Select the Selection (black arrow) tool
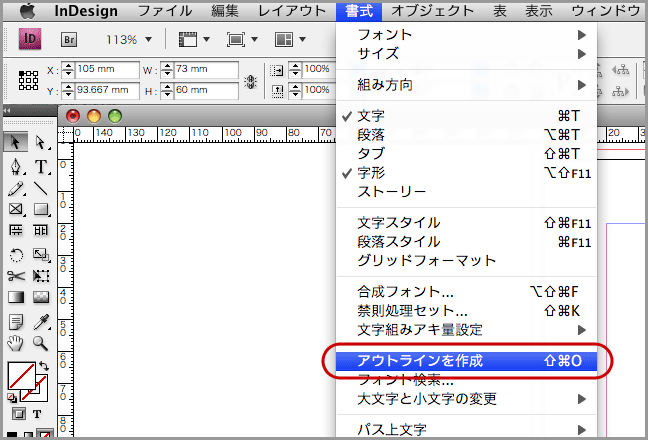The width and height of the screenshot is (648, 440). coord(15,143)
